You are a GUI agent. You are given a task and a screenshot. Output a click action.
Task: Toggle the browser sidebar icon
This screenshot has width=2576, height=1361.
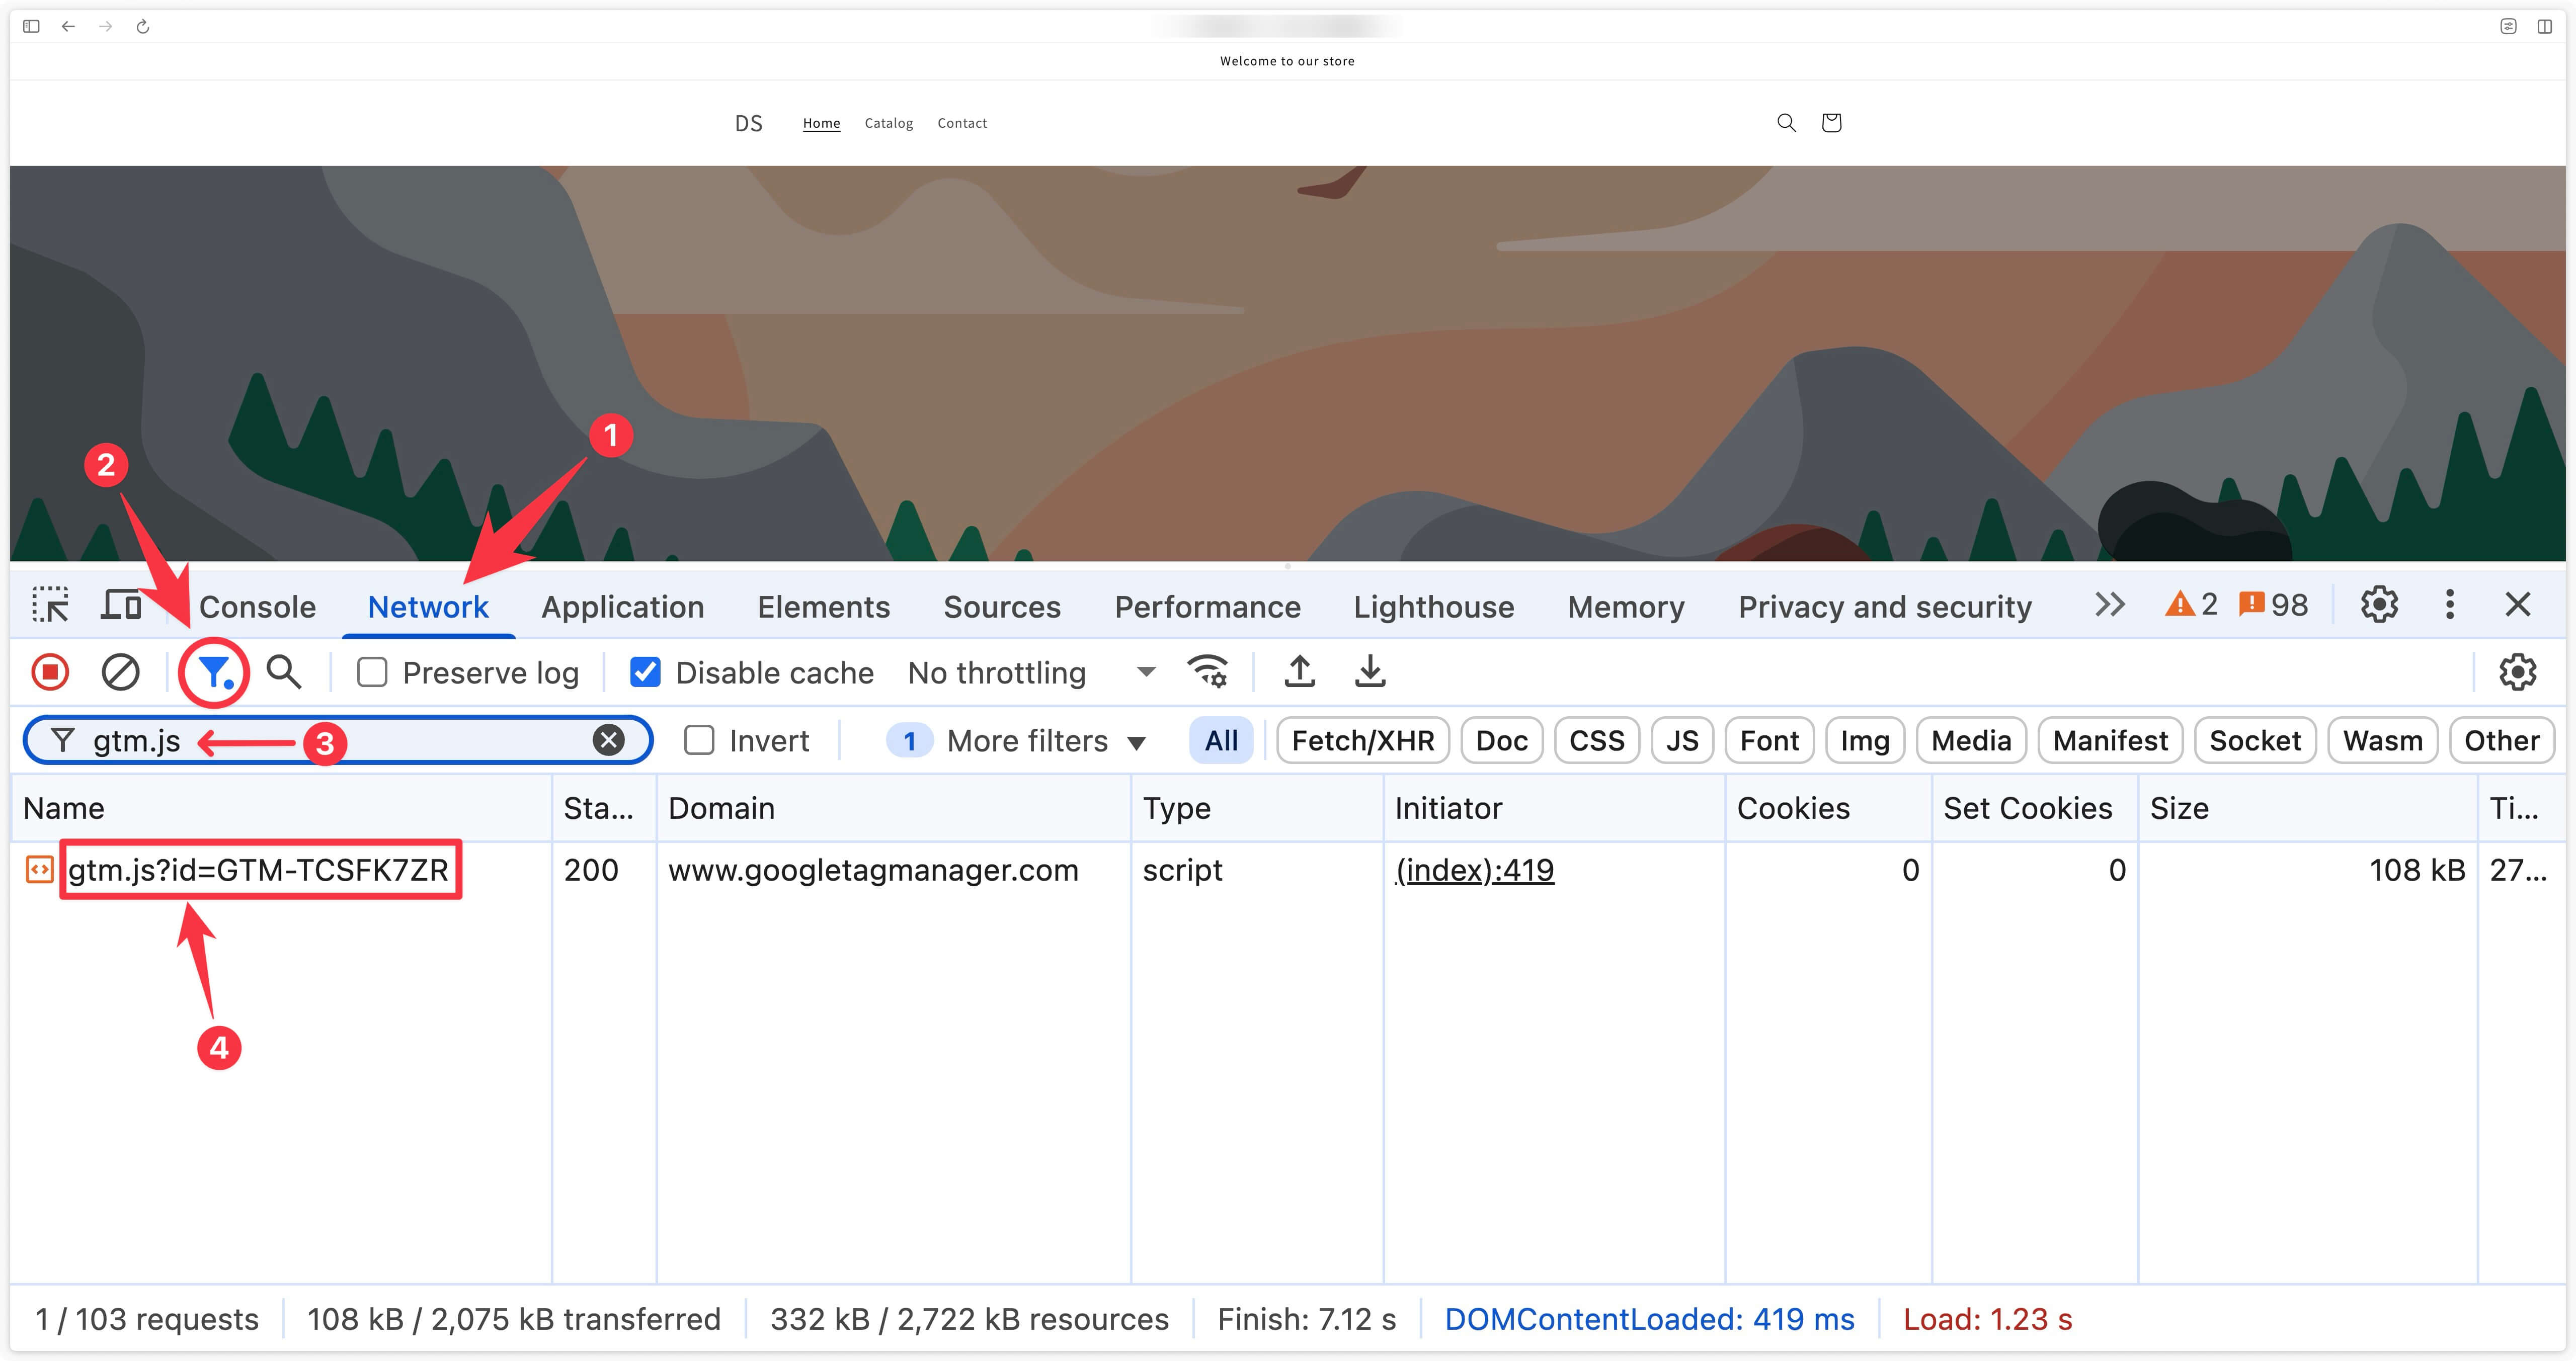coord(31,26)
